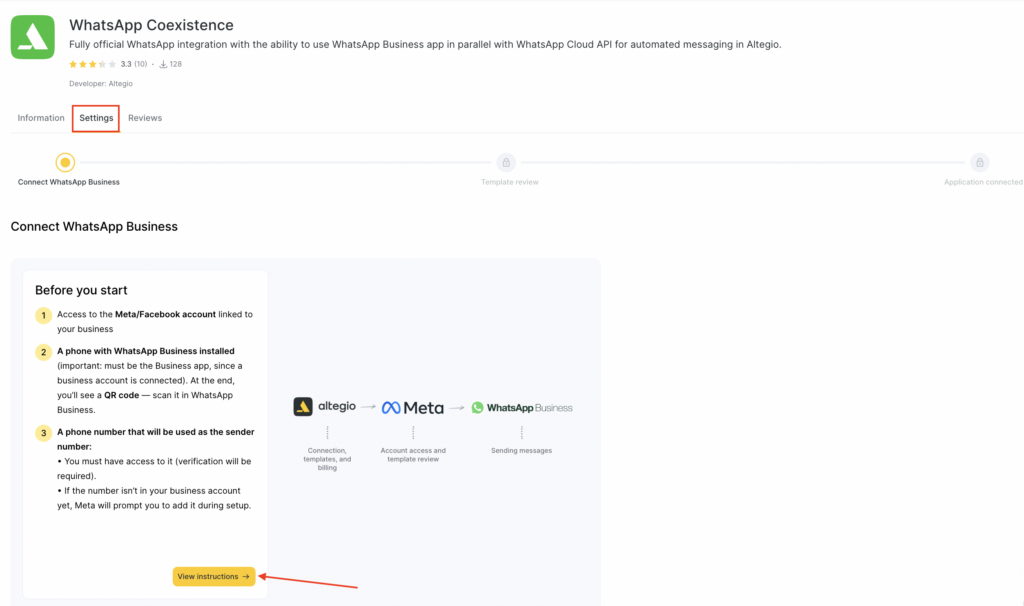This screenshot has height=606, width=1024.
Task: Click the progress line between the first two steps
Action: [285, 162]
